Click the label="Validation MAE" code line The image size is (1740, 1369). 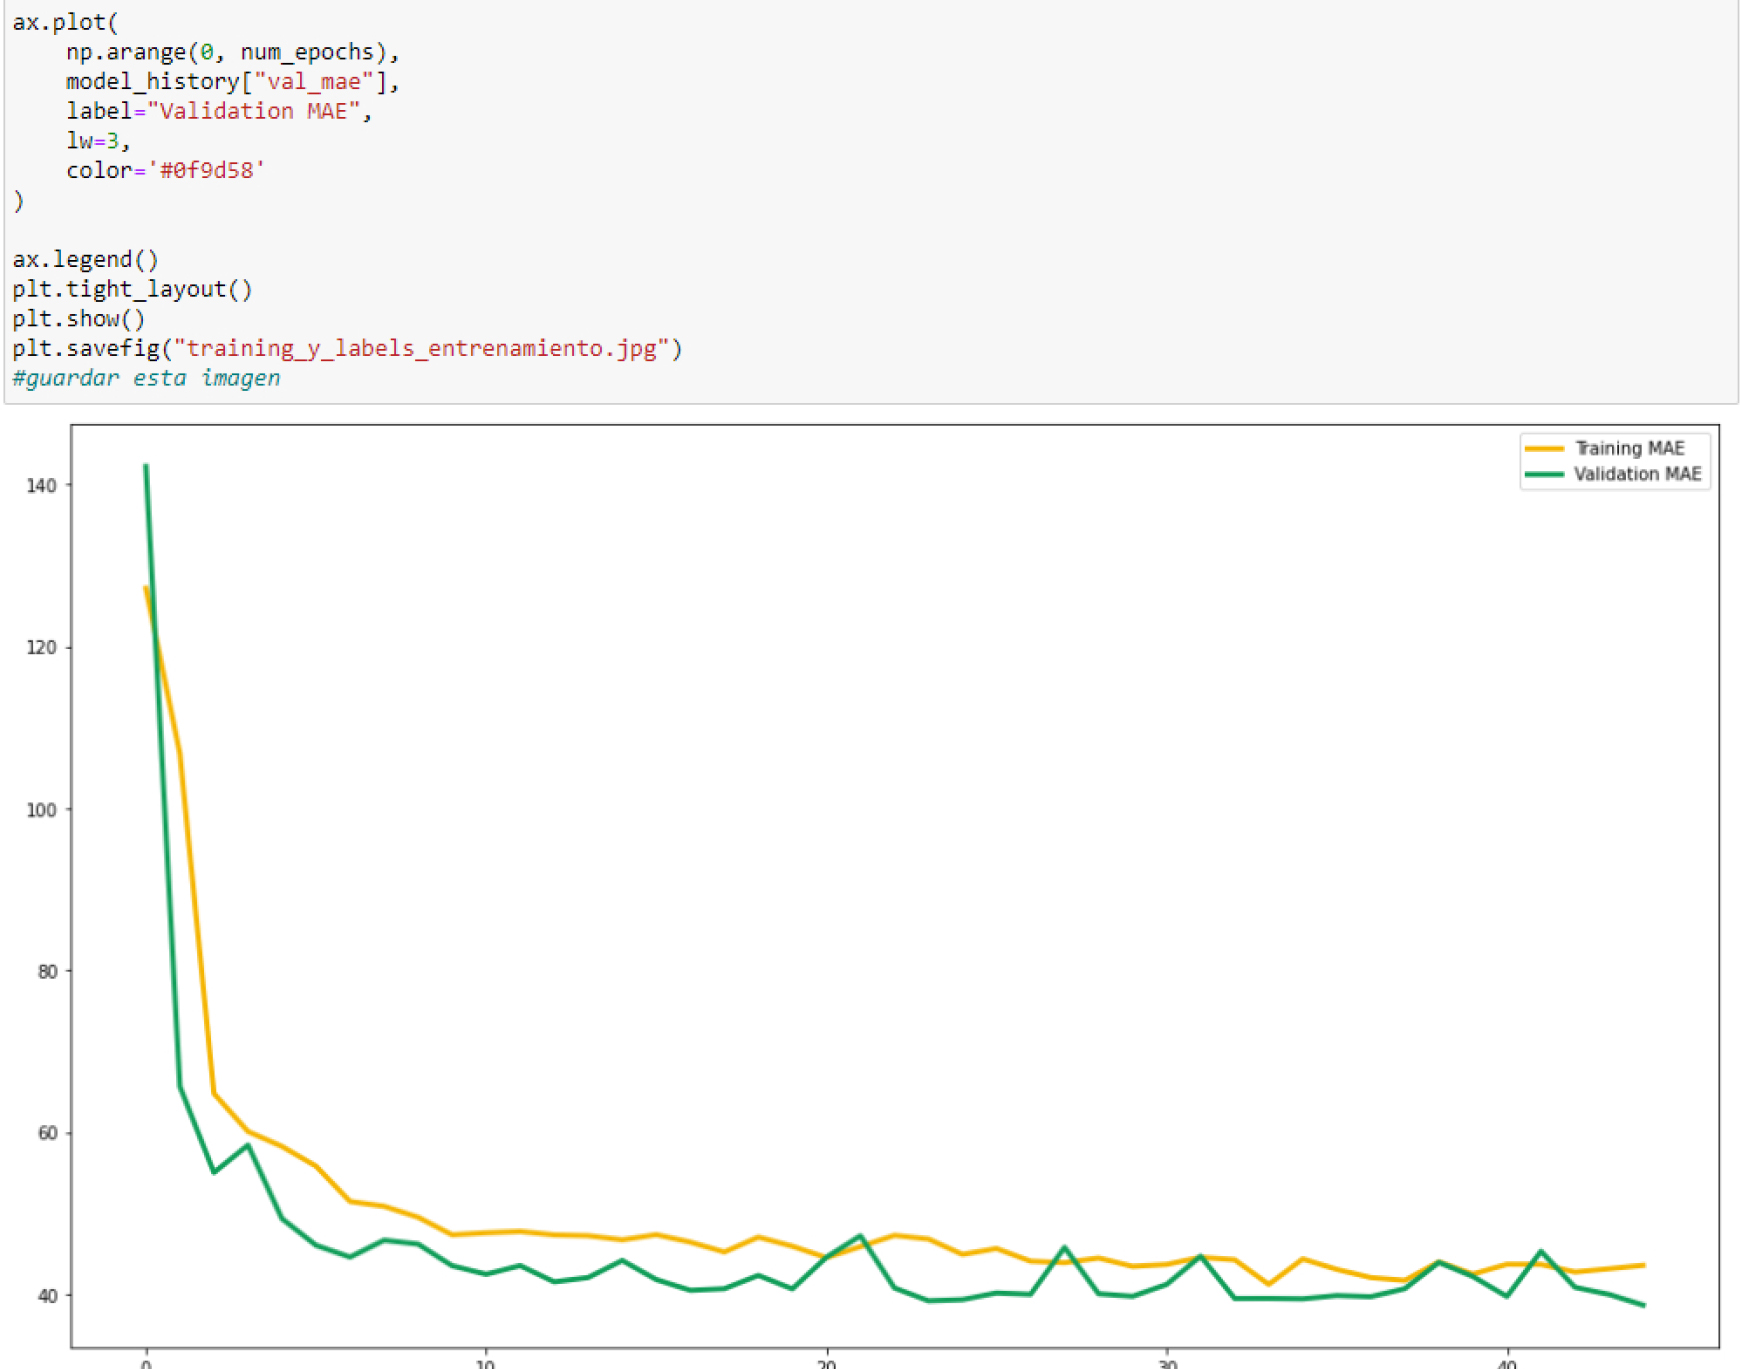[218, 111]
